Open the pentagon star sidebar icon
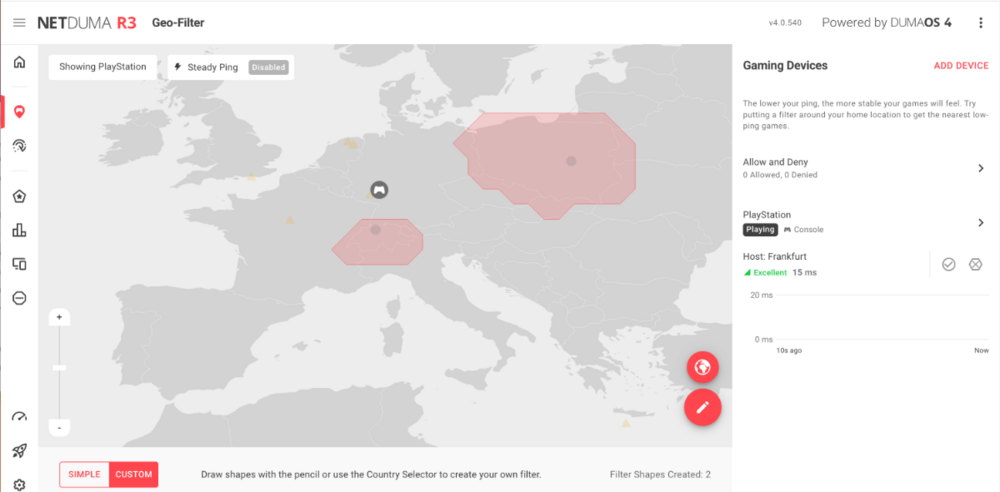The height and width of the screenshot is (492, 1000). 19,196
